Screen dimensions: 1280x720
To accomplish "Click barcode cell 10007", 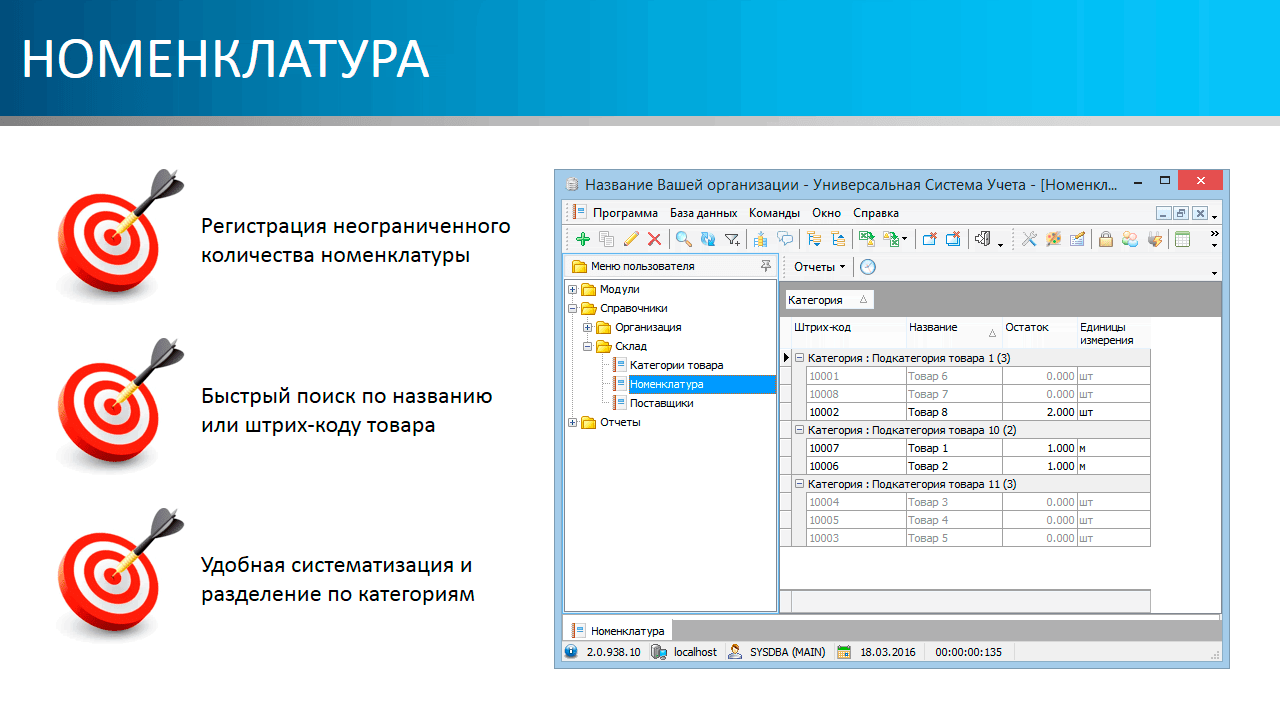I will (856, 448).
